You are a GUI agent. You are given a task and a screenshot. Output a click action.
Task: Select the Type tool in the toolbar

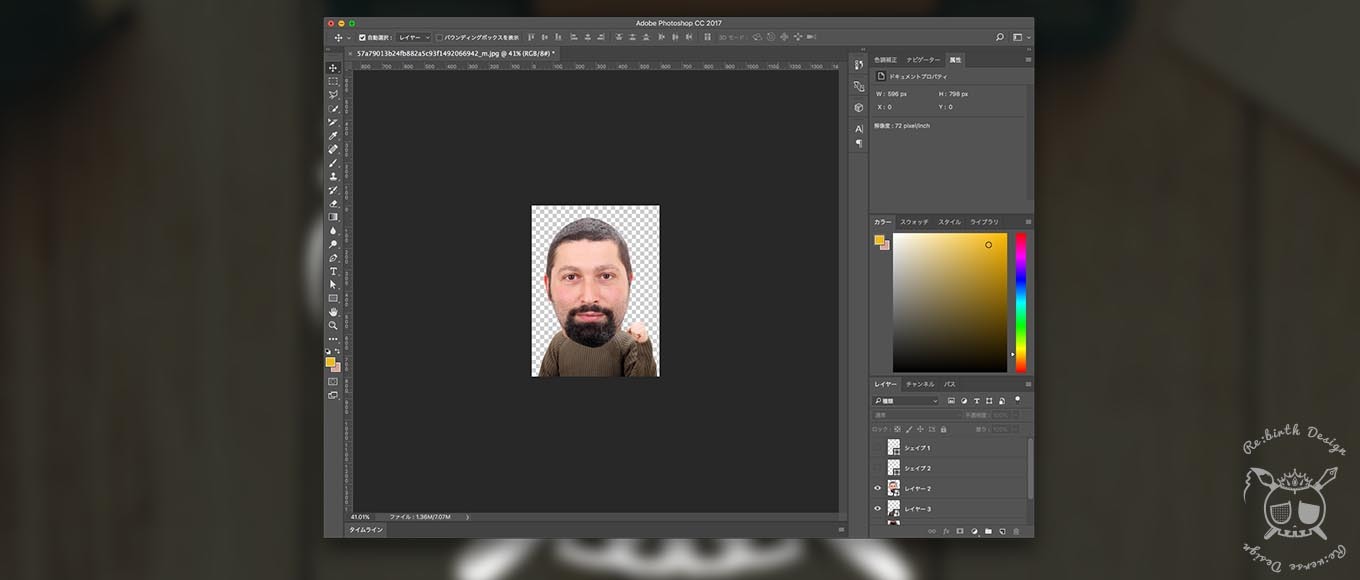(x=333, y=271)
